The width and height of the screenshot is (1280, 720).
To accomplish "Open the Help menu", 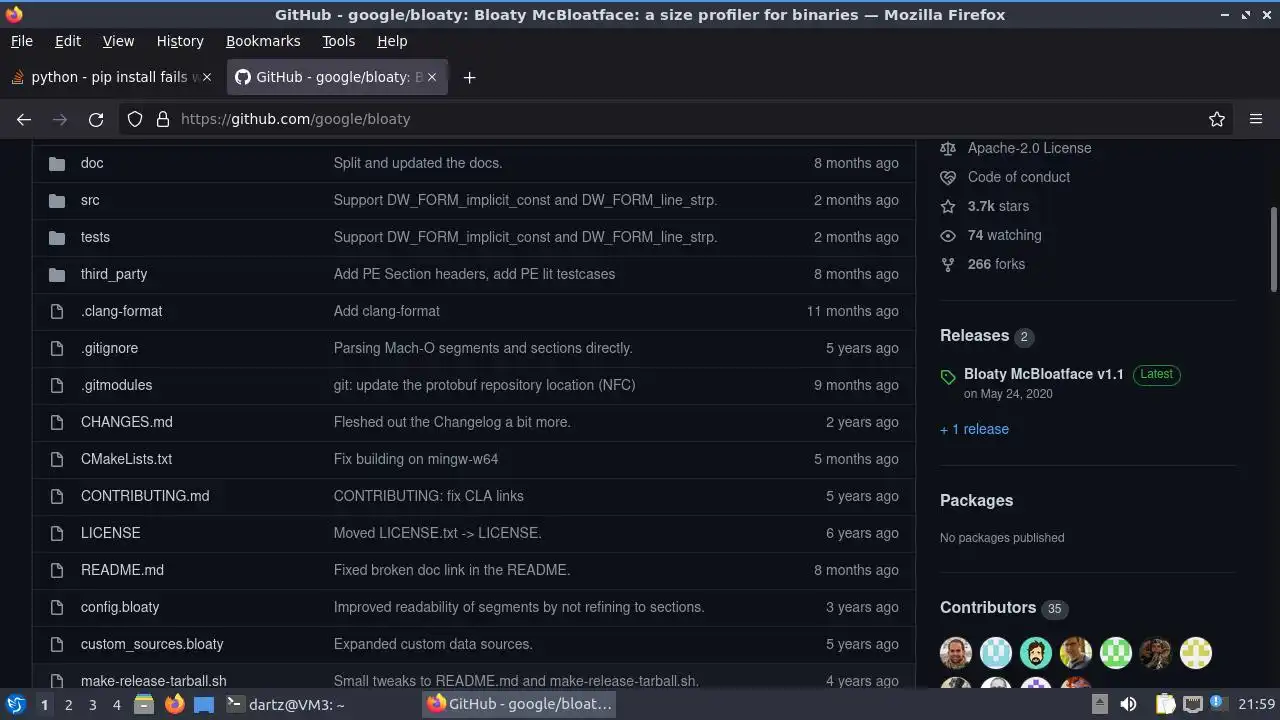I will click(x=392, y=41).
